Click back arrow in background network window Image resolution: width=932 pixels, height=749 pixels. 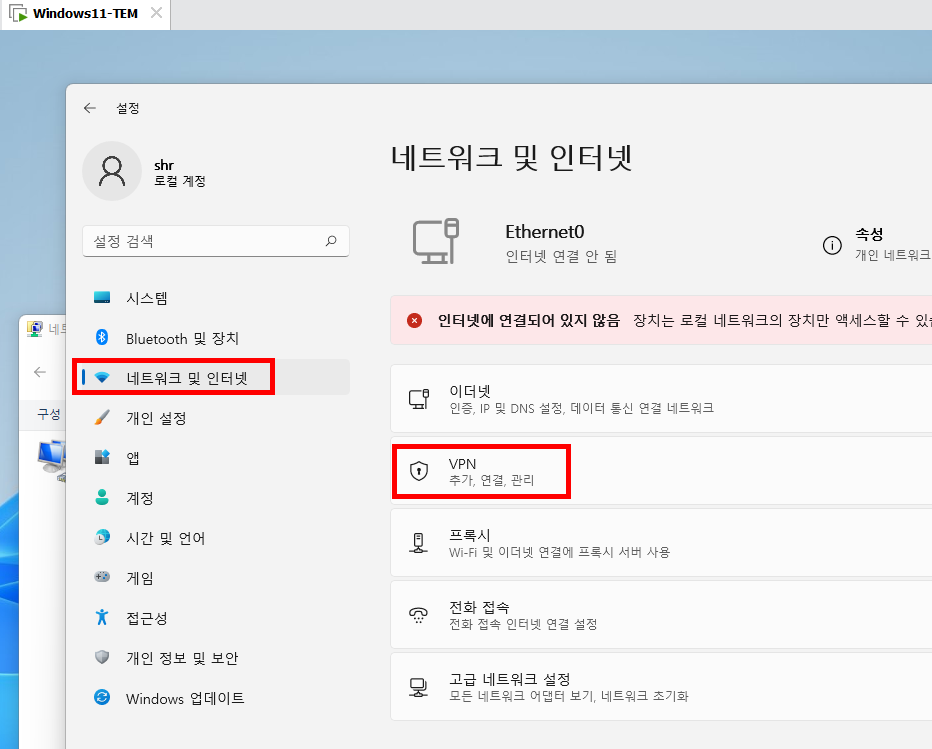[x=40, y=372]
